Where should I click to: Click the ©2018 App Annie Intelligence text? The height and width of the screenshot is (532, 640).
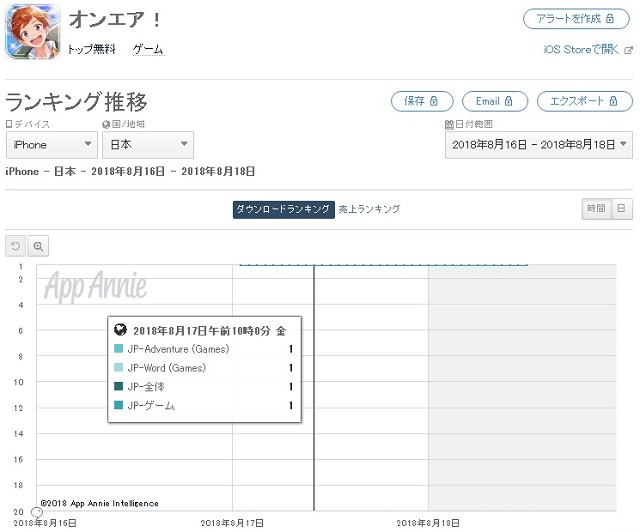[100, 503]
